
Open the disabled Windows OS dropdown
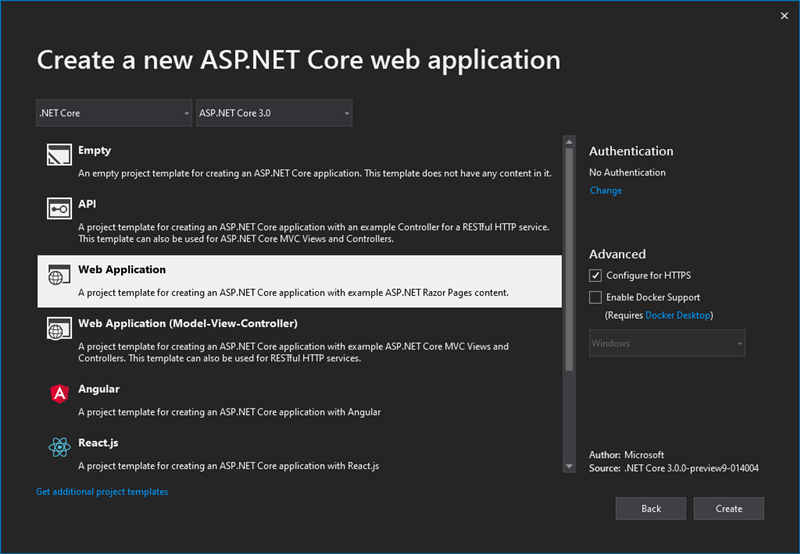(667, 344)
